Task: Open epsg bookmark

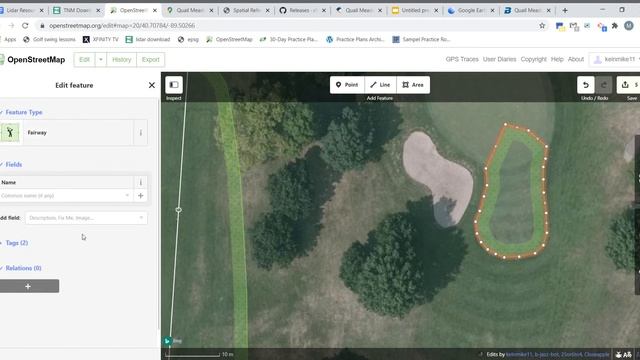Action: pos(189,39)
